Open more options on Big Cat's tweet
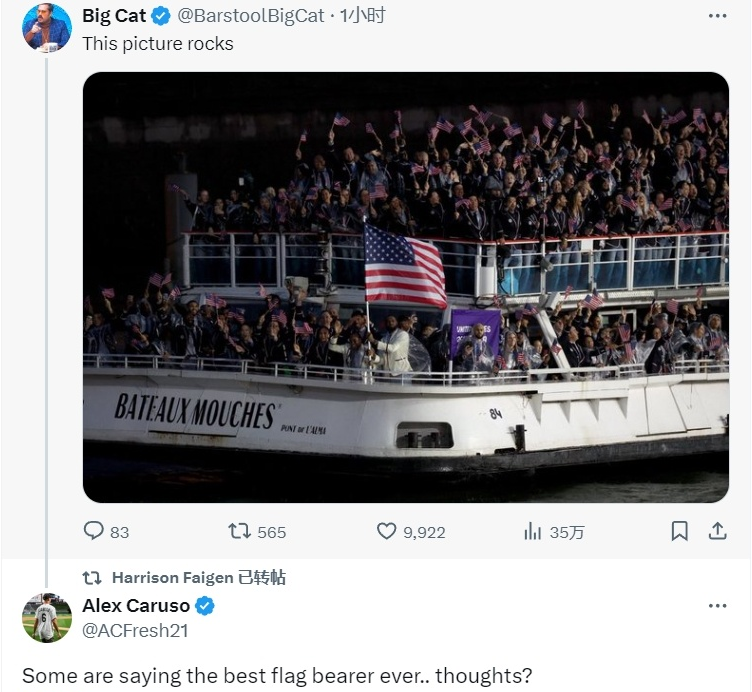Image resolution: width=752 pixels, height=692 pixels. [717, 16]
